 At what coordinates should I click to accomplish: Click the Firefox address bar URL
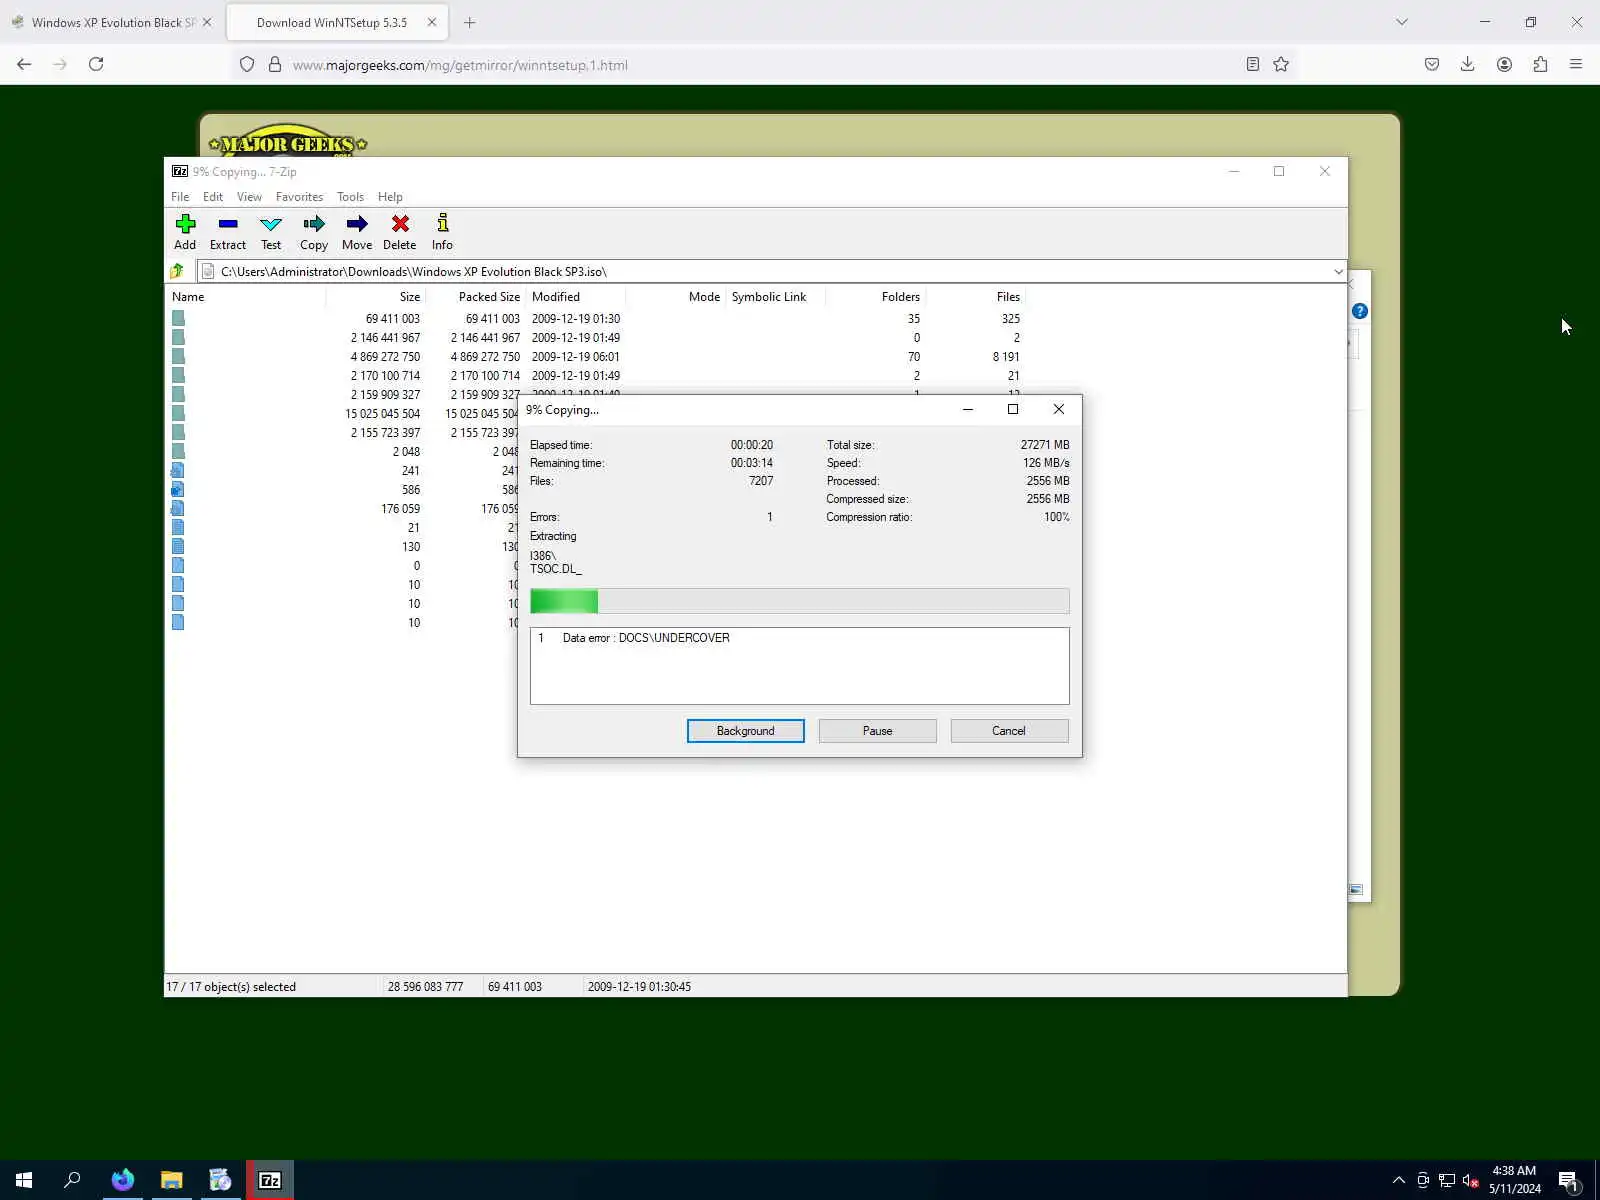(x=460, y=65)
